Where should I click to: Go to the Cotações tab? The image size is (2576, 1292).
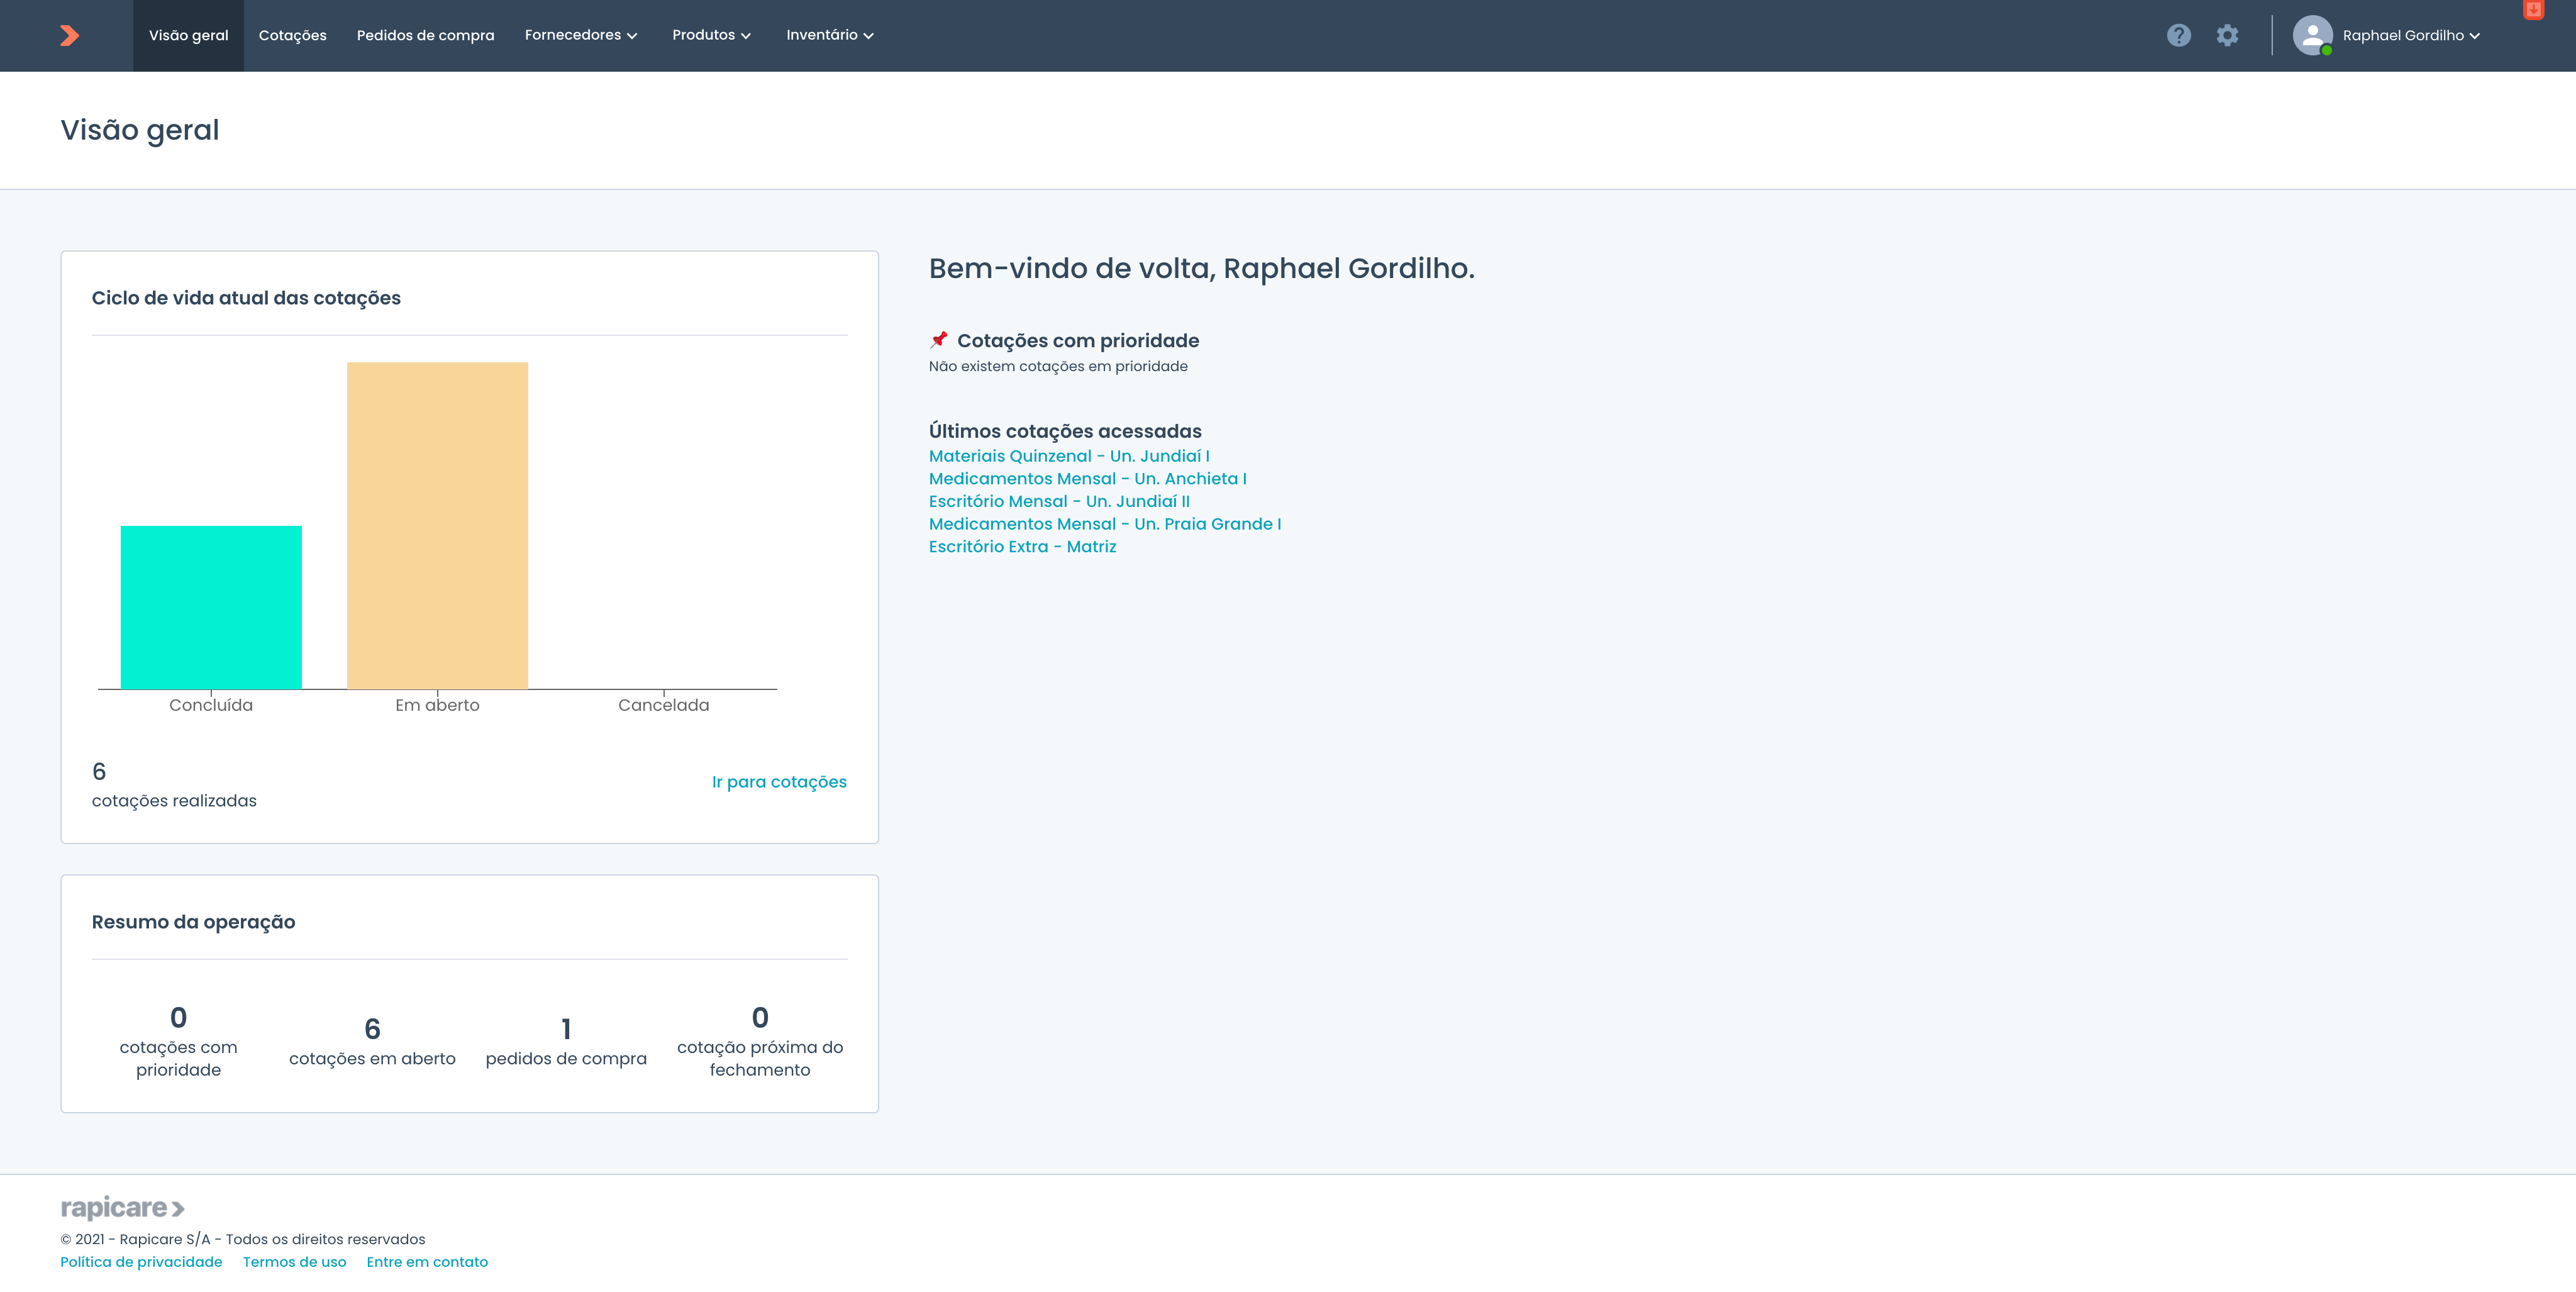(292, 36)
